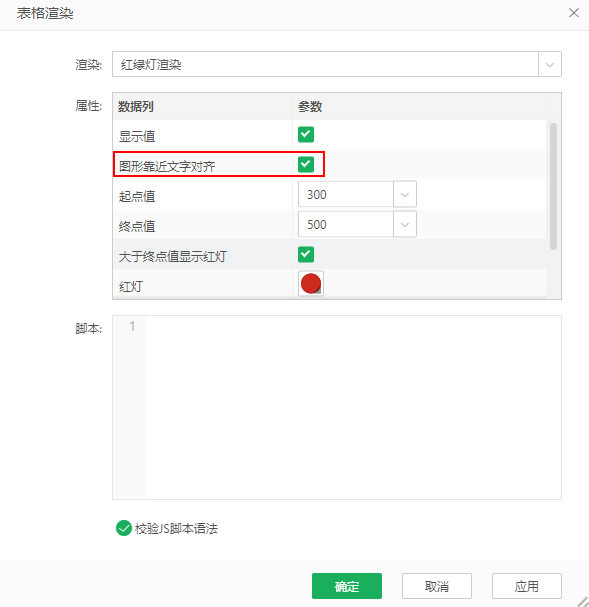Expand the 终点值 dropdown arrow
This screenshot has height=607, width=589.
click(405, 225)
